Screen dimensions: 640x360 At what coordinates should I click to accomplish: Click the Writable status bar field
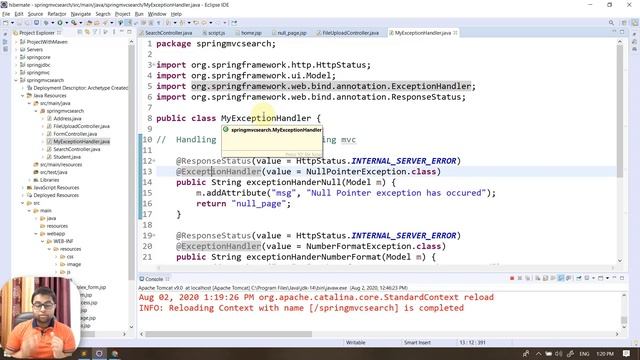356,342
